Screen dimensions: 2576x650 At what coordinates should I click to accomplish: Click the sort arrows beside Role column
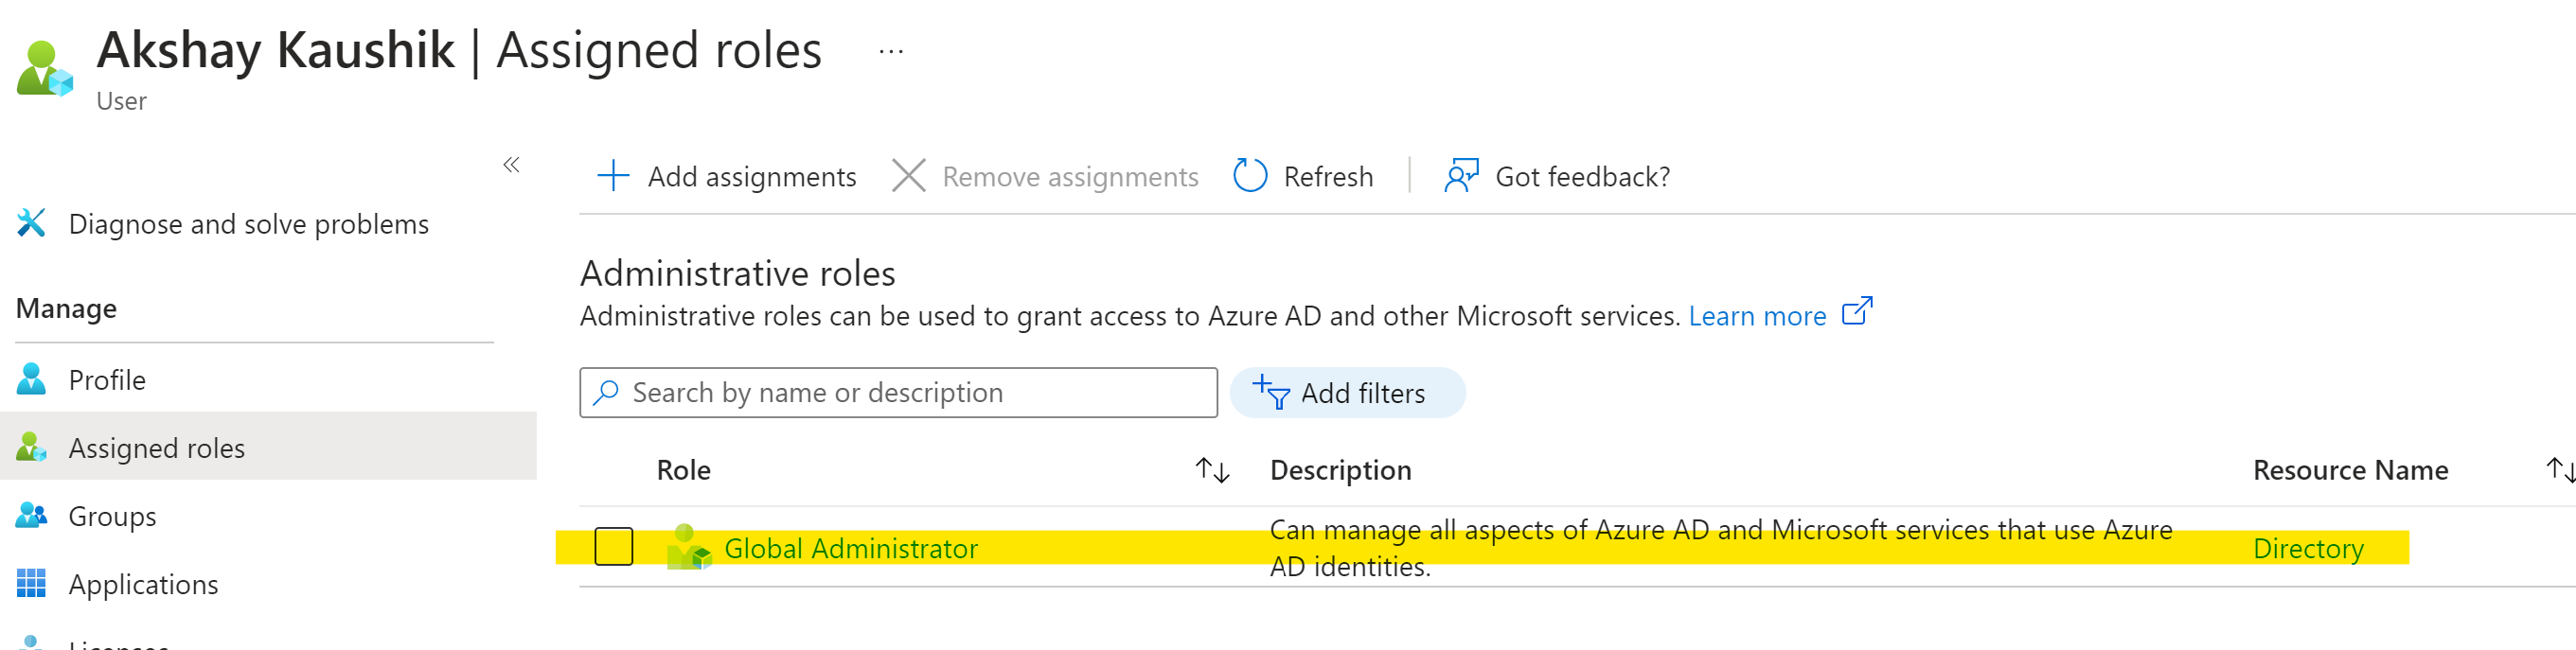(x=1212, y=470)
